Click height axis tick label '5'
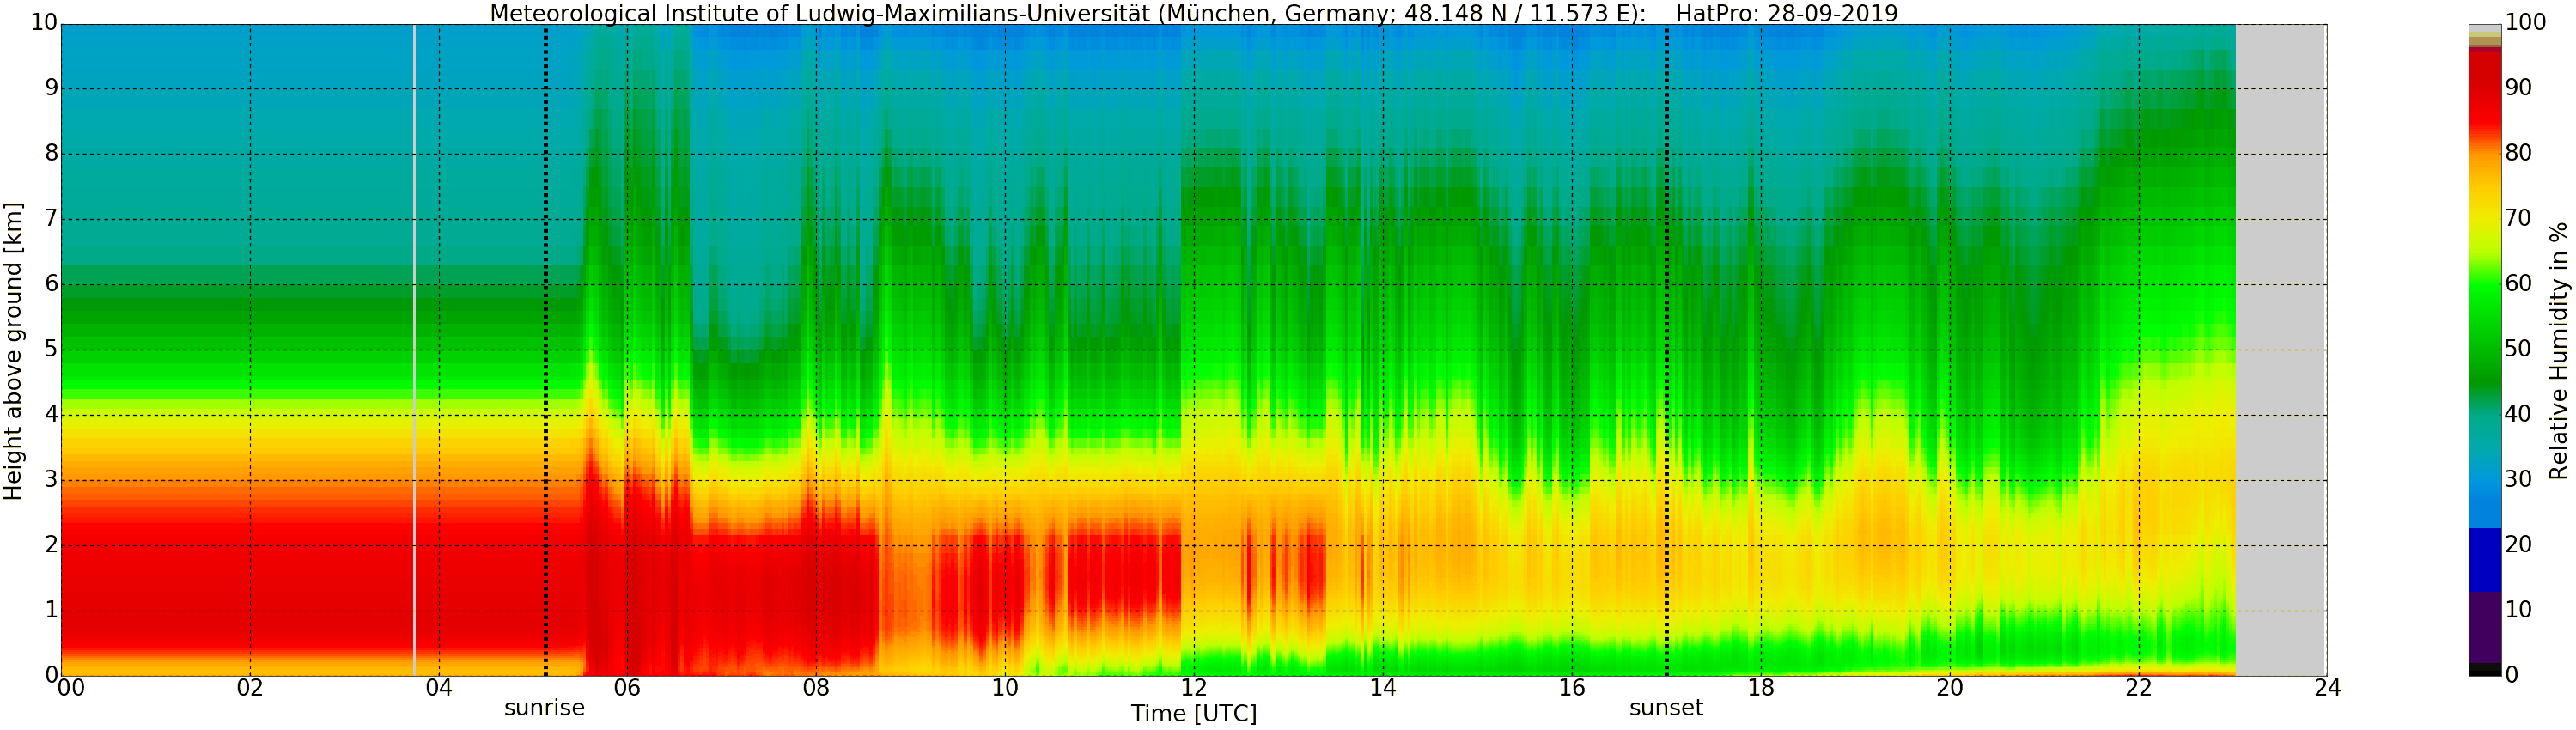Image resolution: width=2576 pixels, height=730 pixels. (x=51, y=350)
